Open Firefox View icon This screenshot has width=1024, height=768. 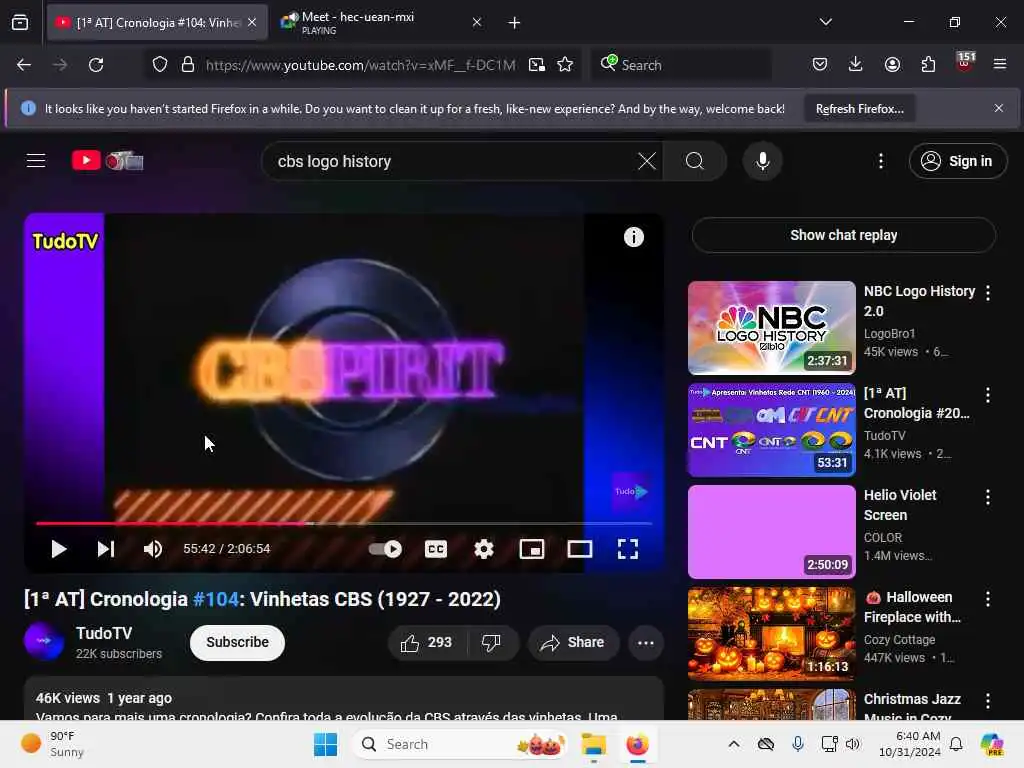coord(20,22)
